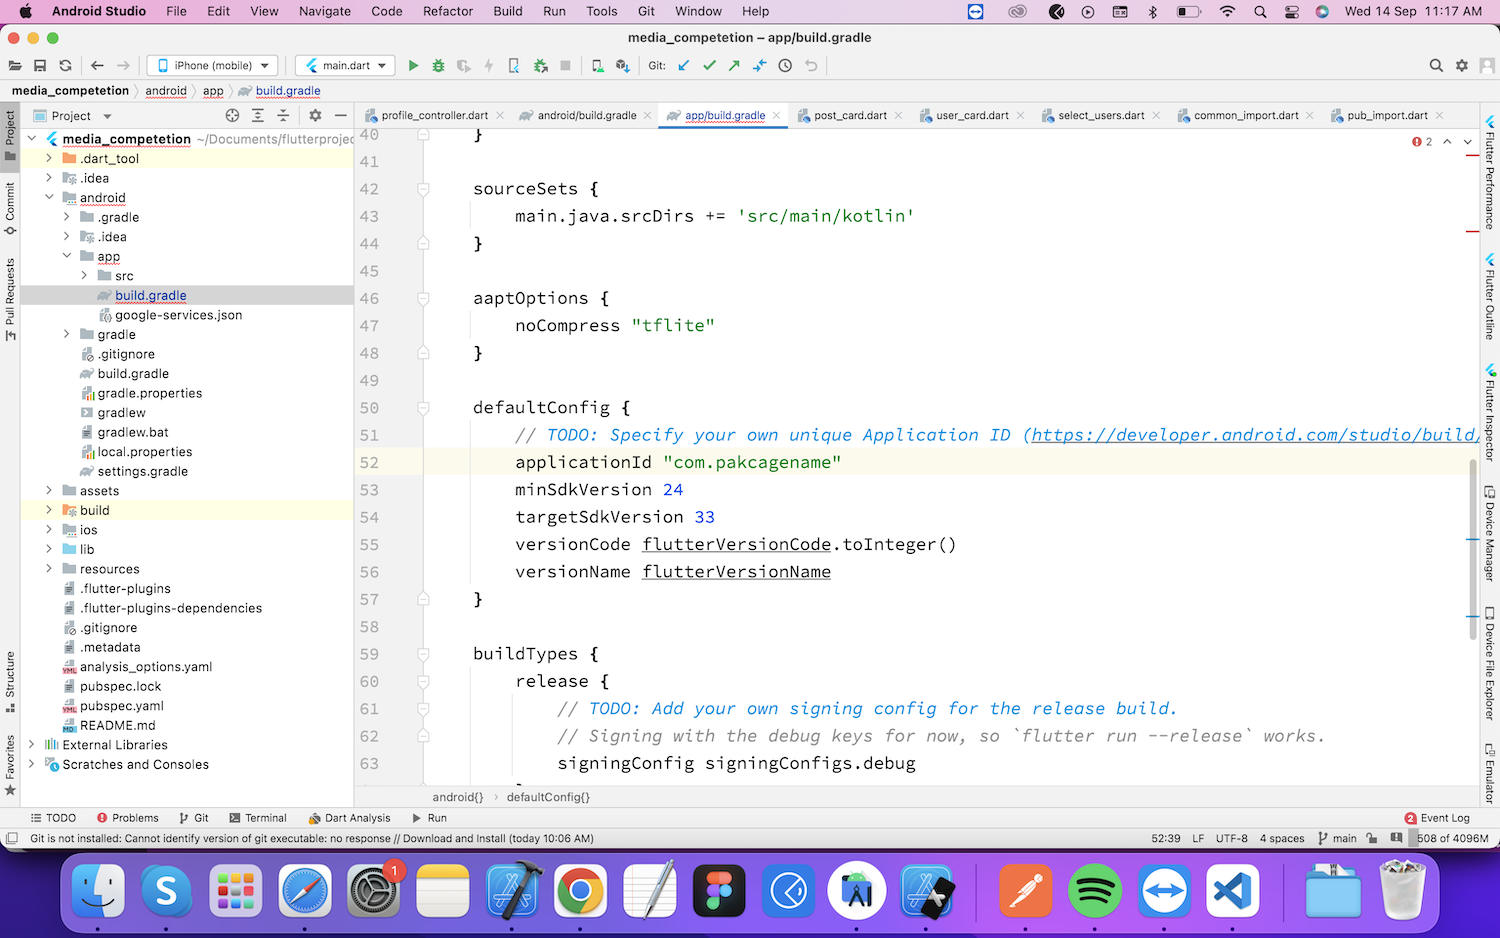Open Search Everywhere magnifier in toolbar

[1436, 66]
